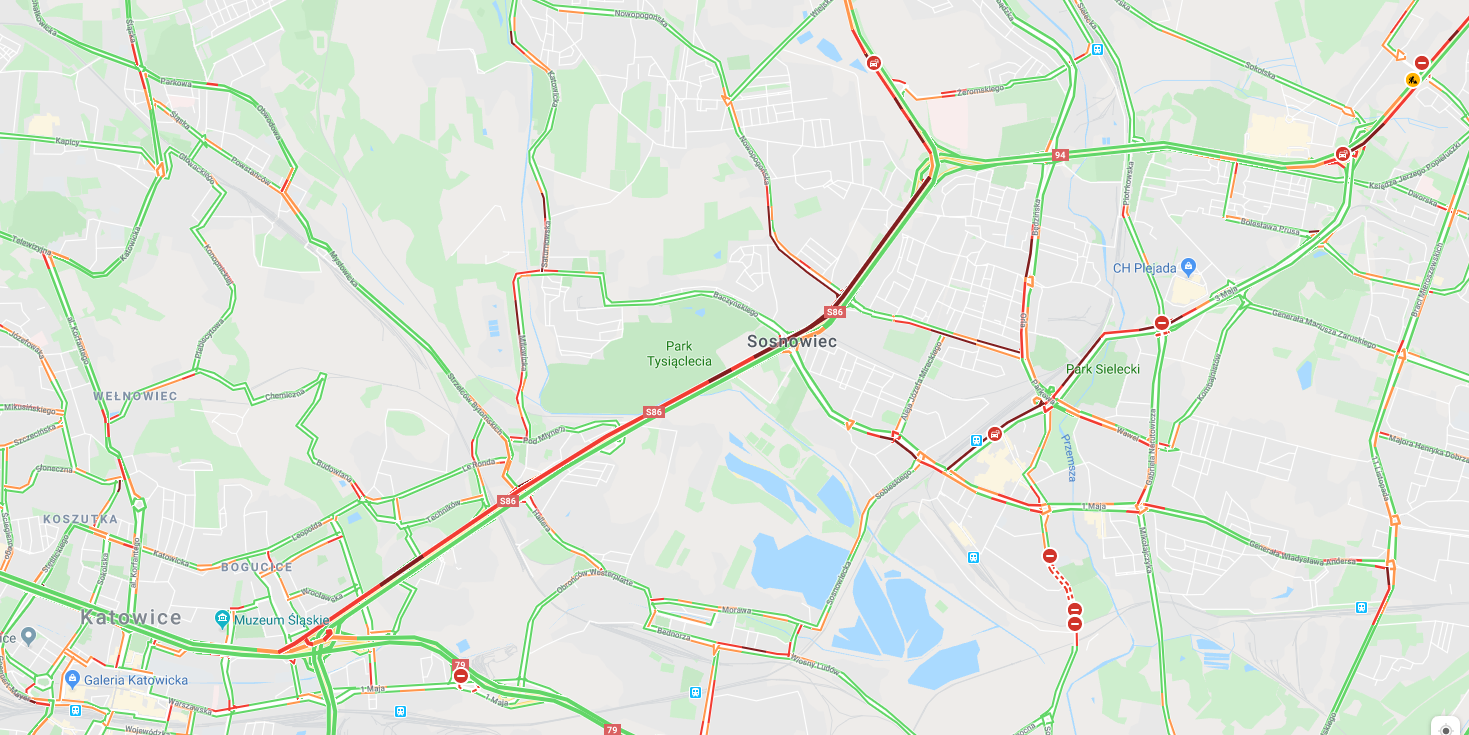Screen dimensions: 1469x735
Task: Click the orange roadworks construction icon
Action: pyautogui.click(x=1413, y=79)
